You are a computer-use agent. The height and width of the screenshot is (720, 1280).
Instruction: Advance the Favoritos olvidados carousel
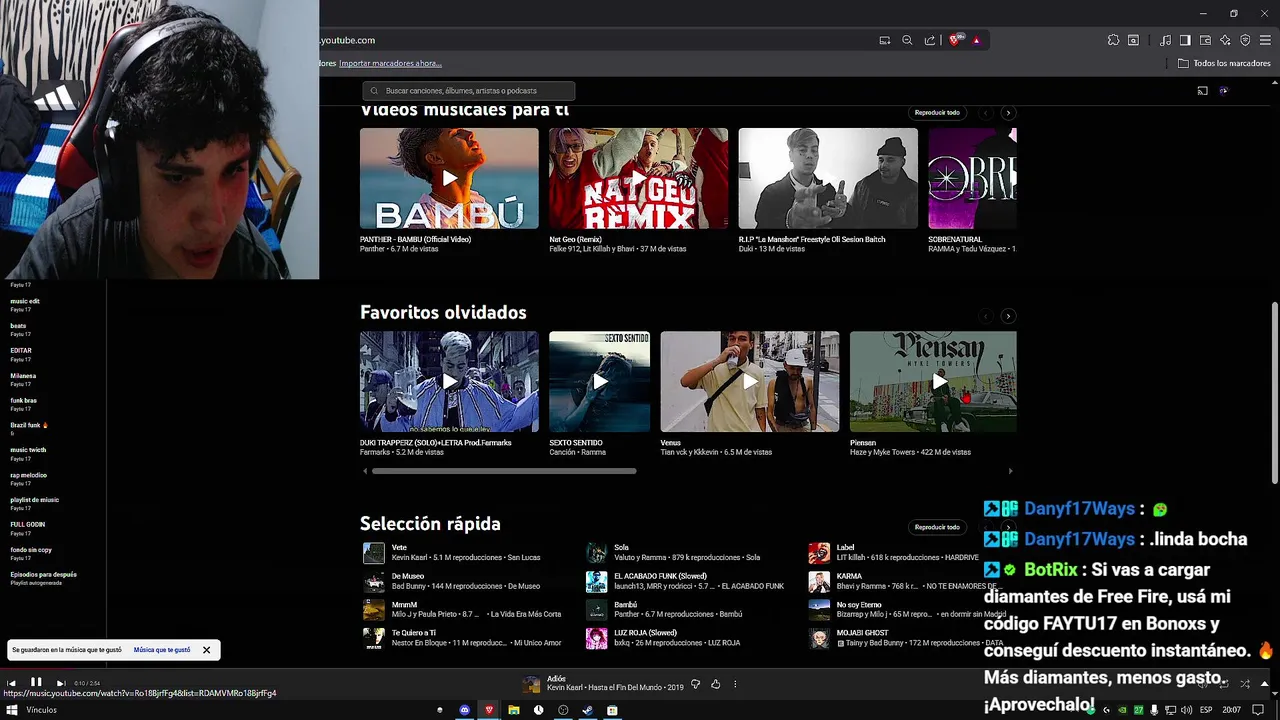(1008, 316)
